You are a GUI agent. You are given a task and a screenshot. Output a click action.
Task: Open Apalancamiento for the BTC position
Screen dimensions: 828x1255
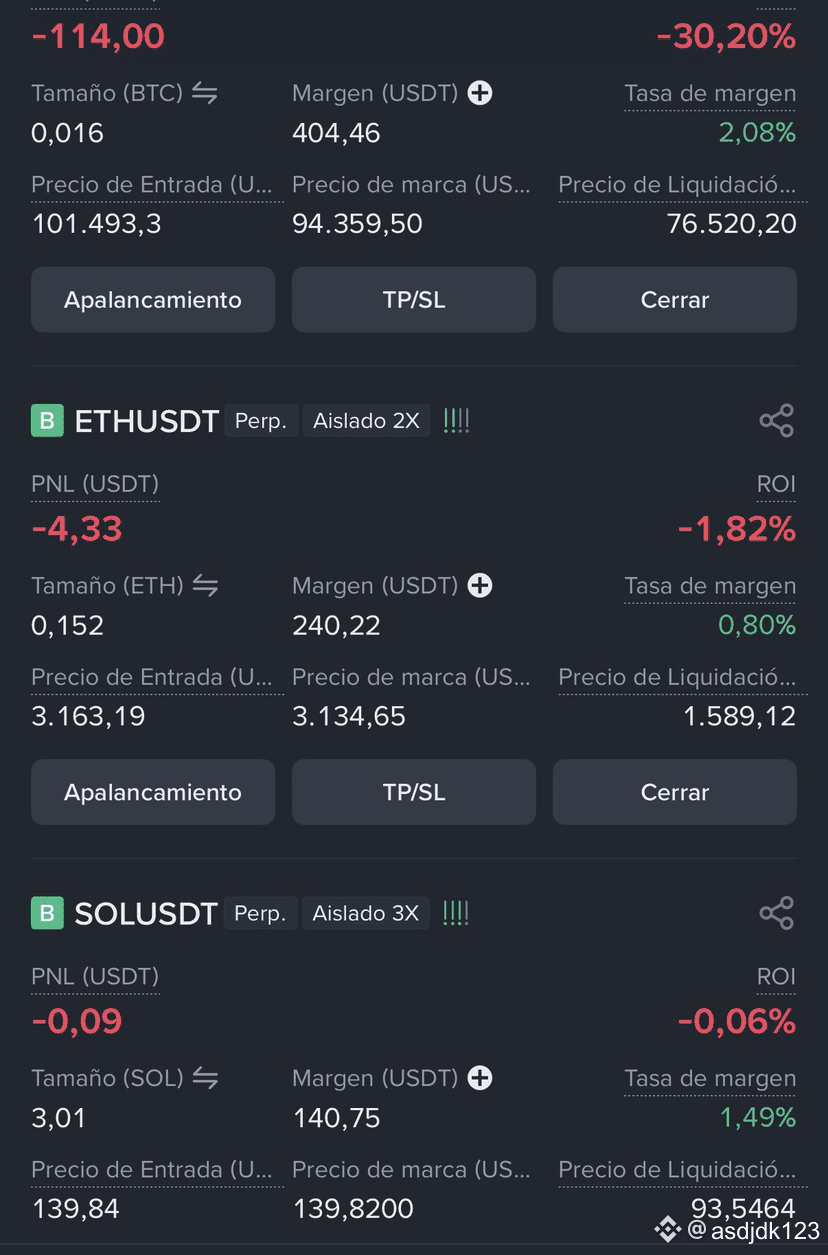(x=153, y=299)
